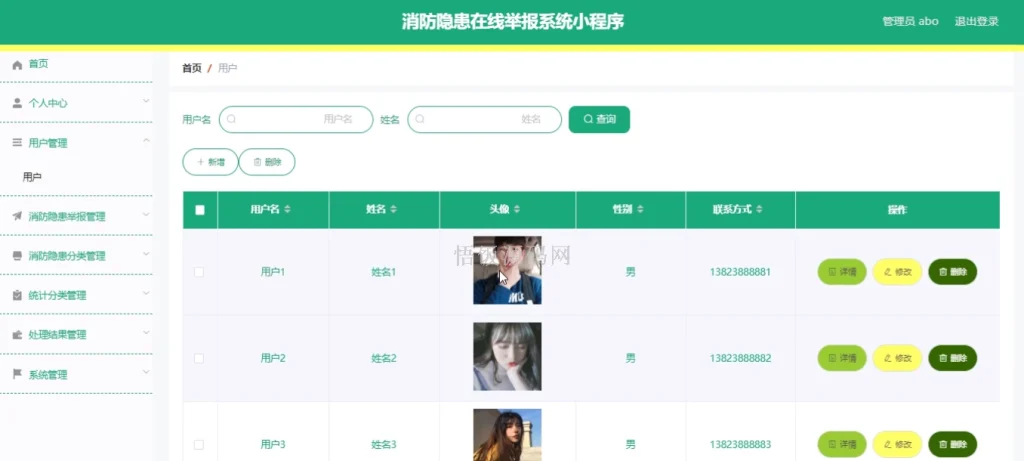
Task: Expand the 消防隐患分类管理 chevron
Action: tap(146, 253)
